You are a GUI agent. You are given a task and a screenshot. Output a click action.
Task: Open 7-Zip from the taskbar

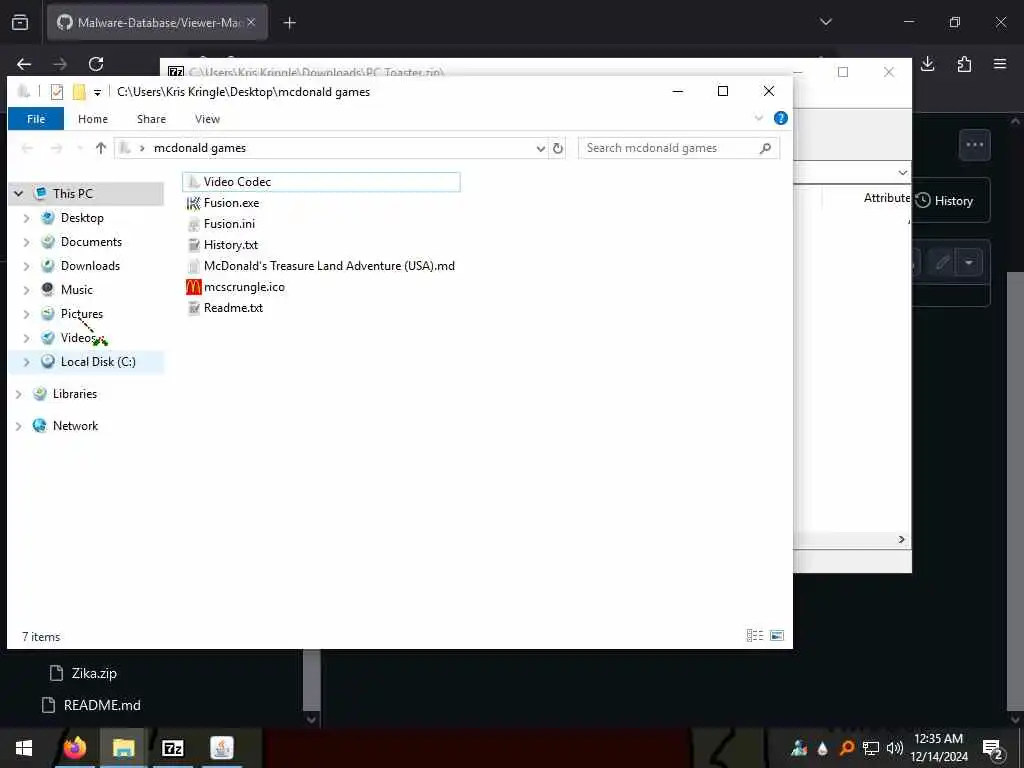172,748
